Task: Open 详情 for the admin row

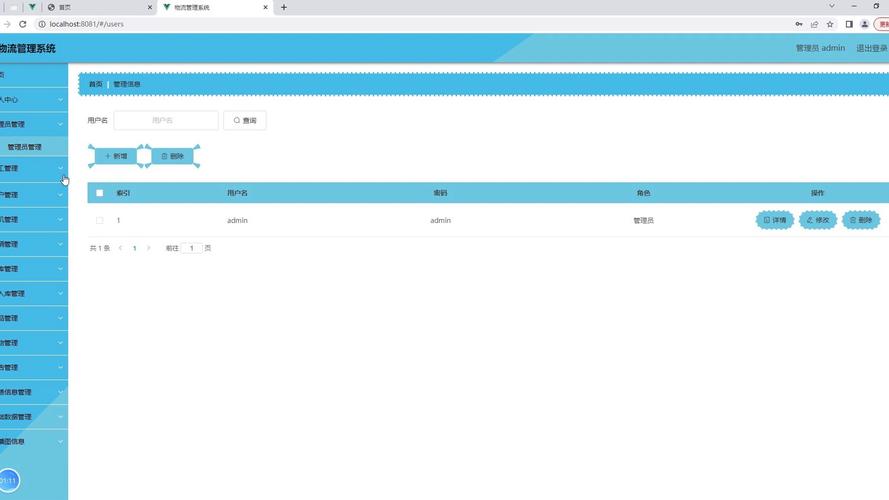Action: pyautogui.click(x=774, y=220)
